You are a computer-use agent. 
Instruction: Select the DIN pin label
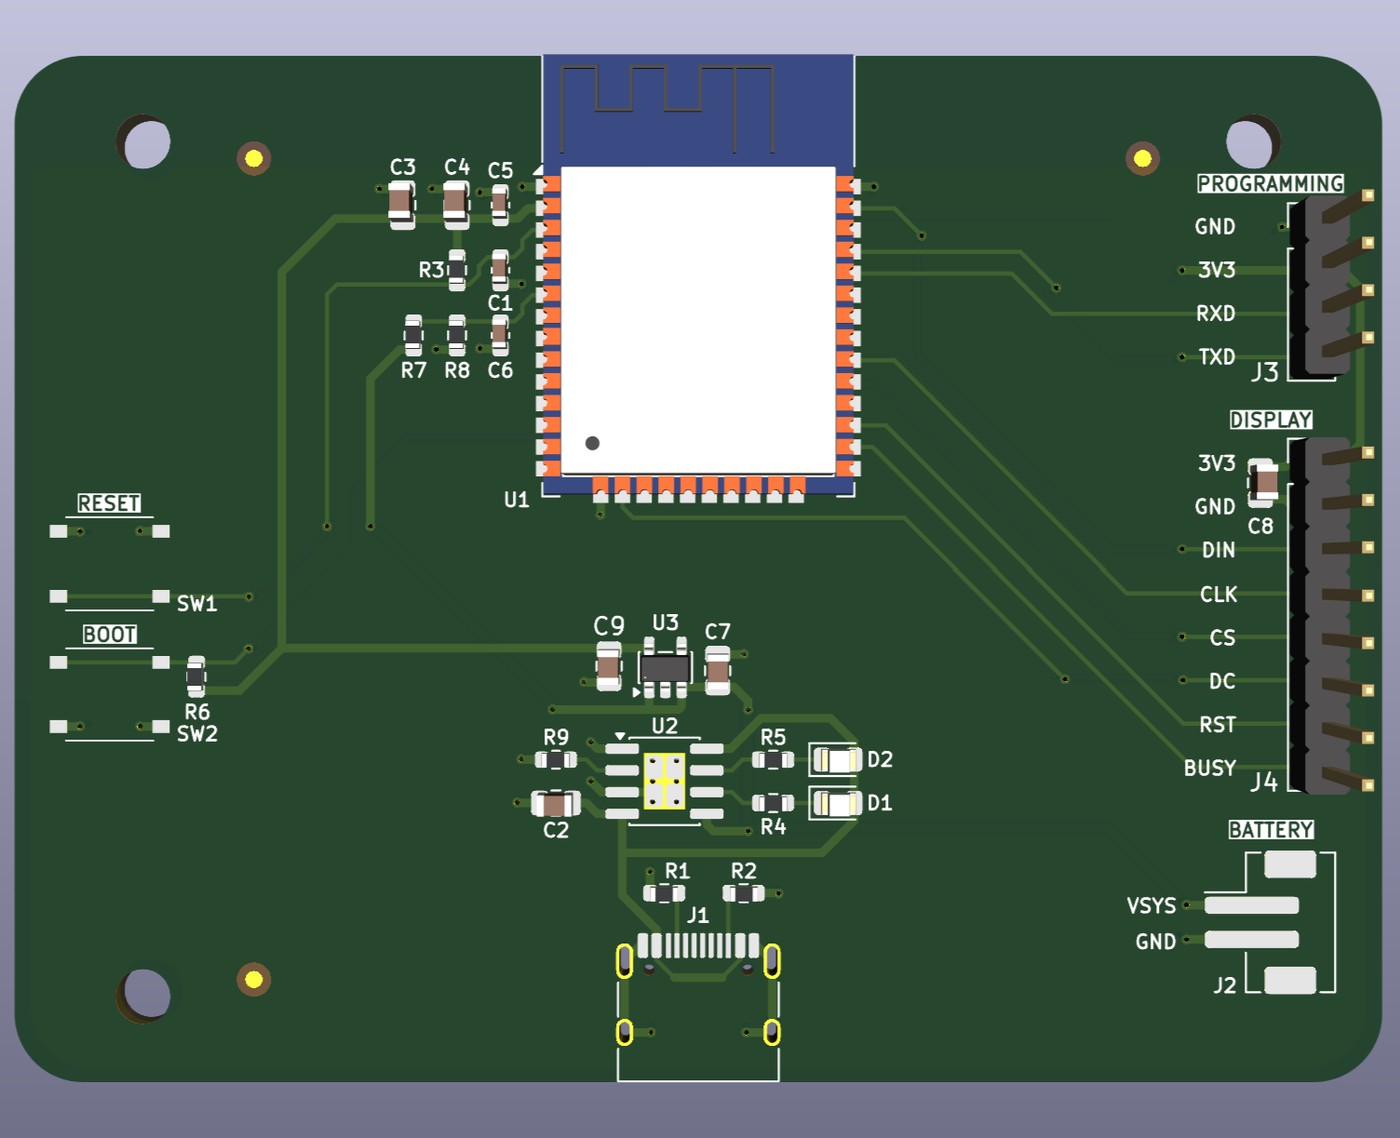[x=1218, y=550]
